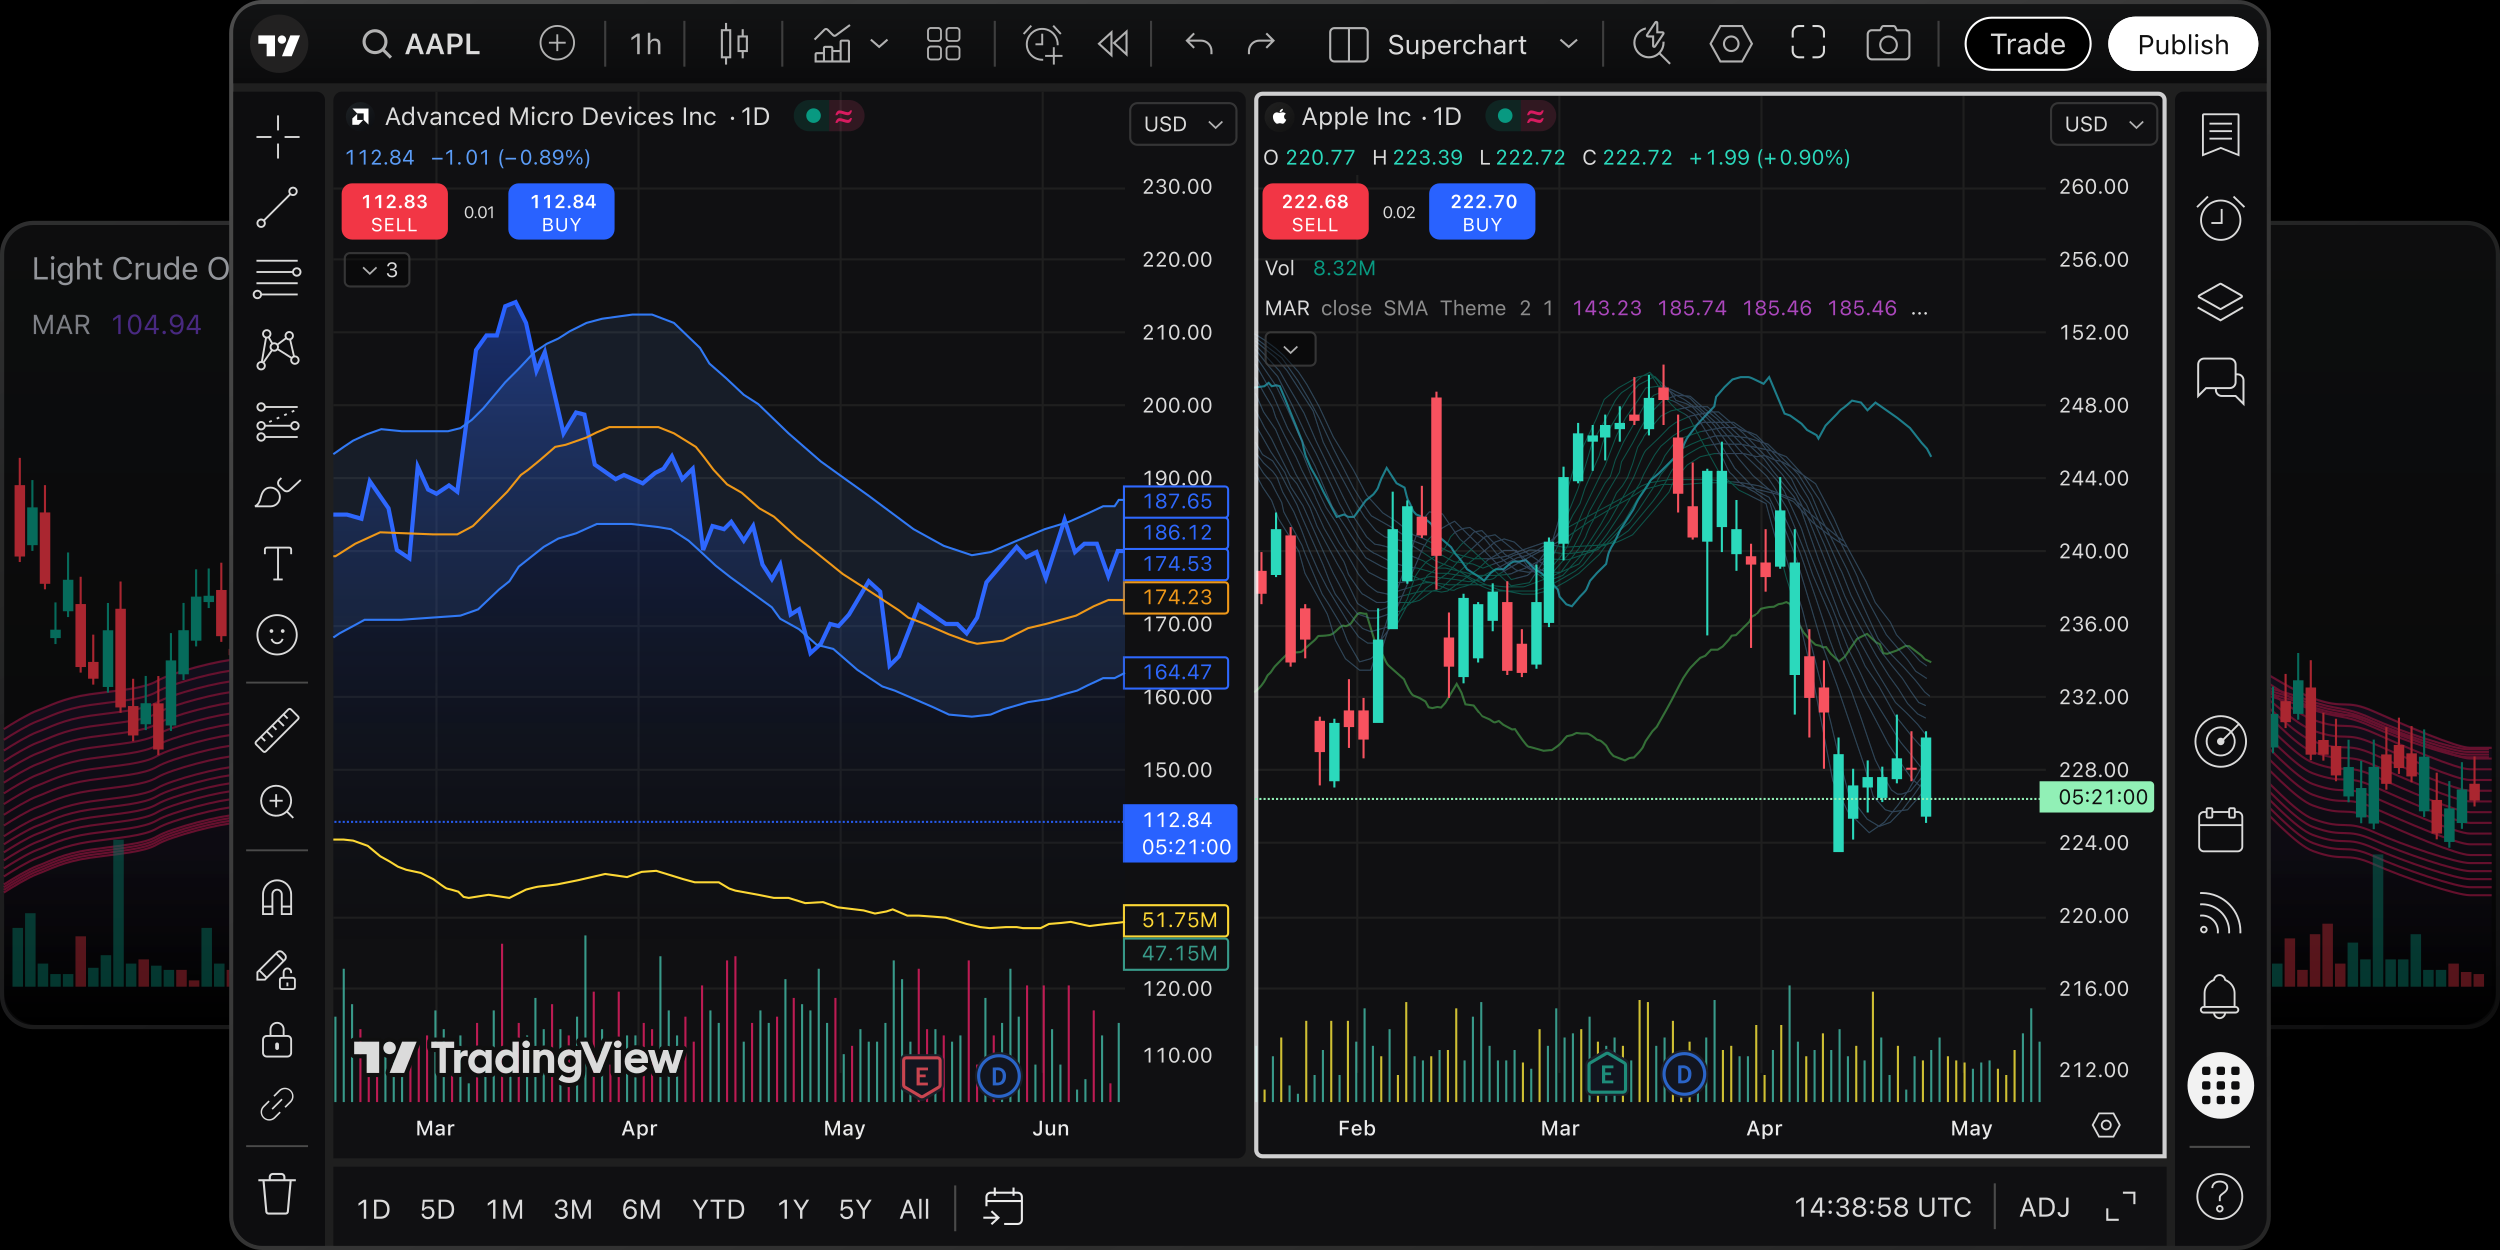Select the 1D time range
This screenshot has height=1250, width=2500.
tap(374, 1209)
